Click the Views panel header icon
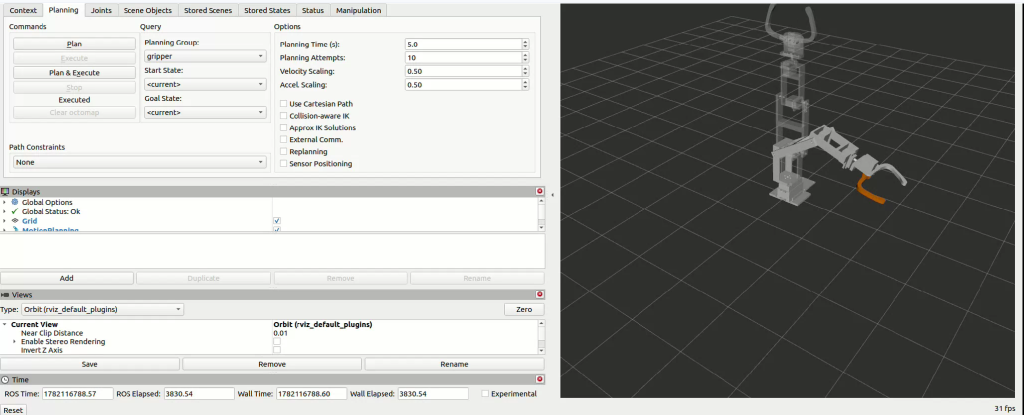 pyautogui.click(x=5, y=295)
